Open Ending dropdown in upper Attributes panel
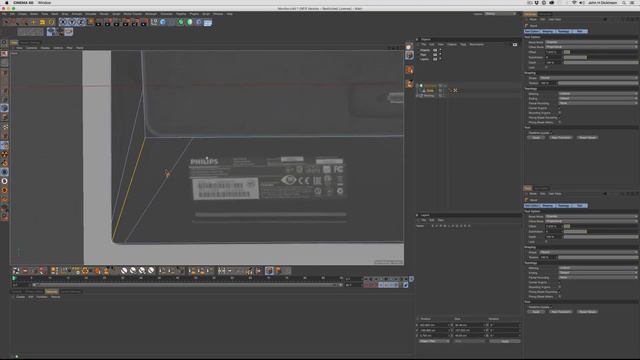 tap(598, 98)
